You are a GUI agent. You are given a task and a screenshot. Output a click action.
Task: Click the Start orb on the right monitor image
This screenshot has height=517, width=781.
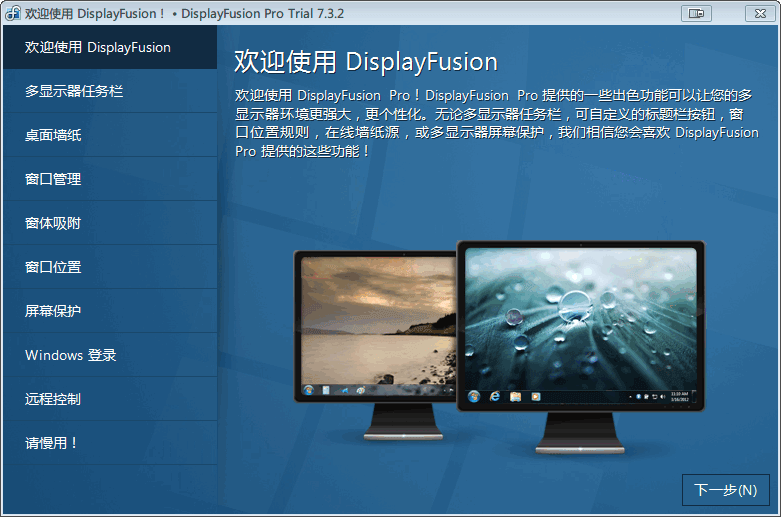point(474,396)
